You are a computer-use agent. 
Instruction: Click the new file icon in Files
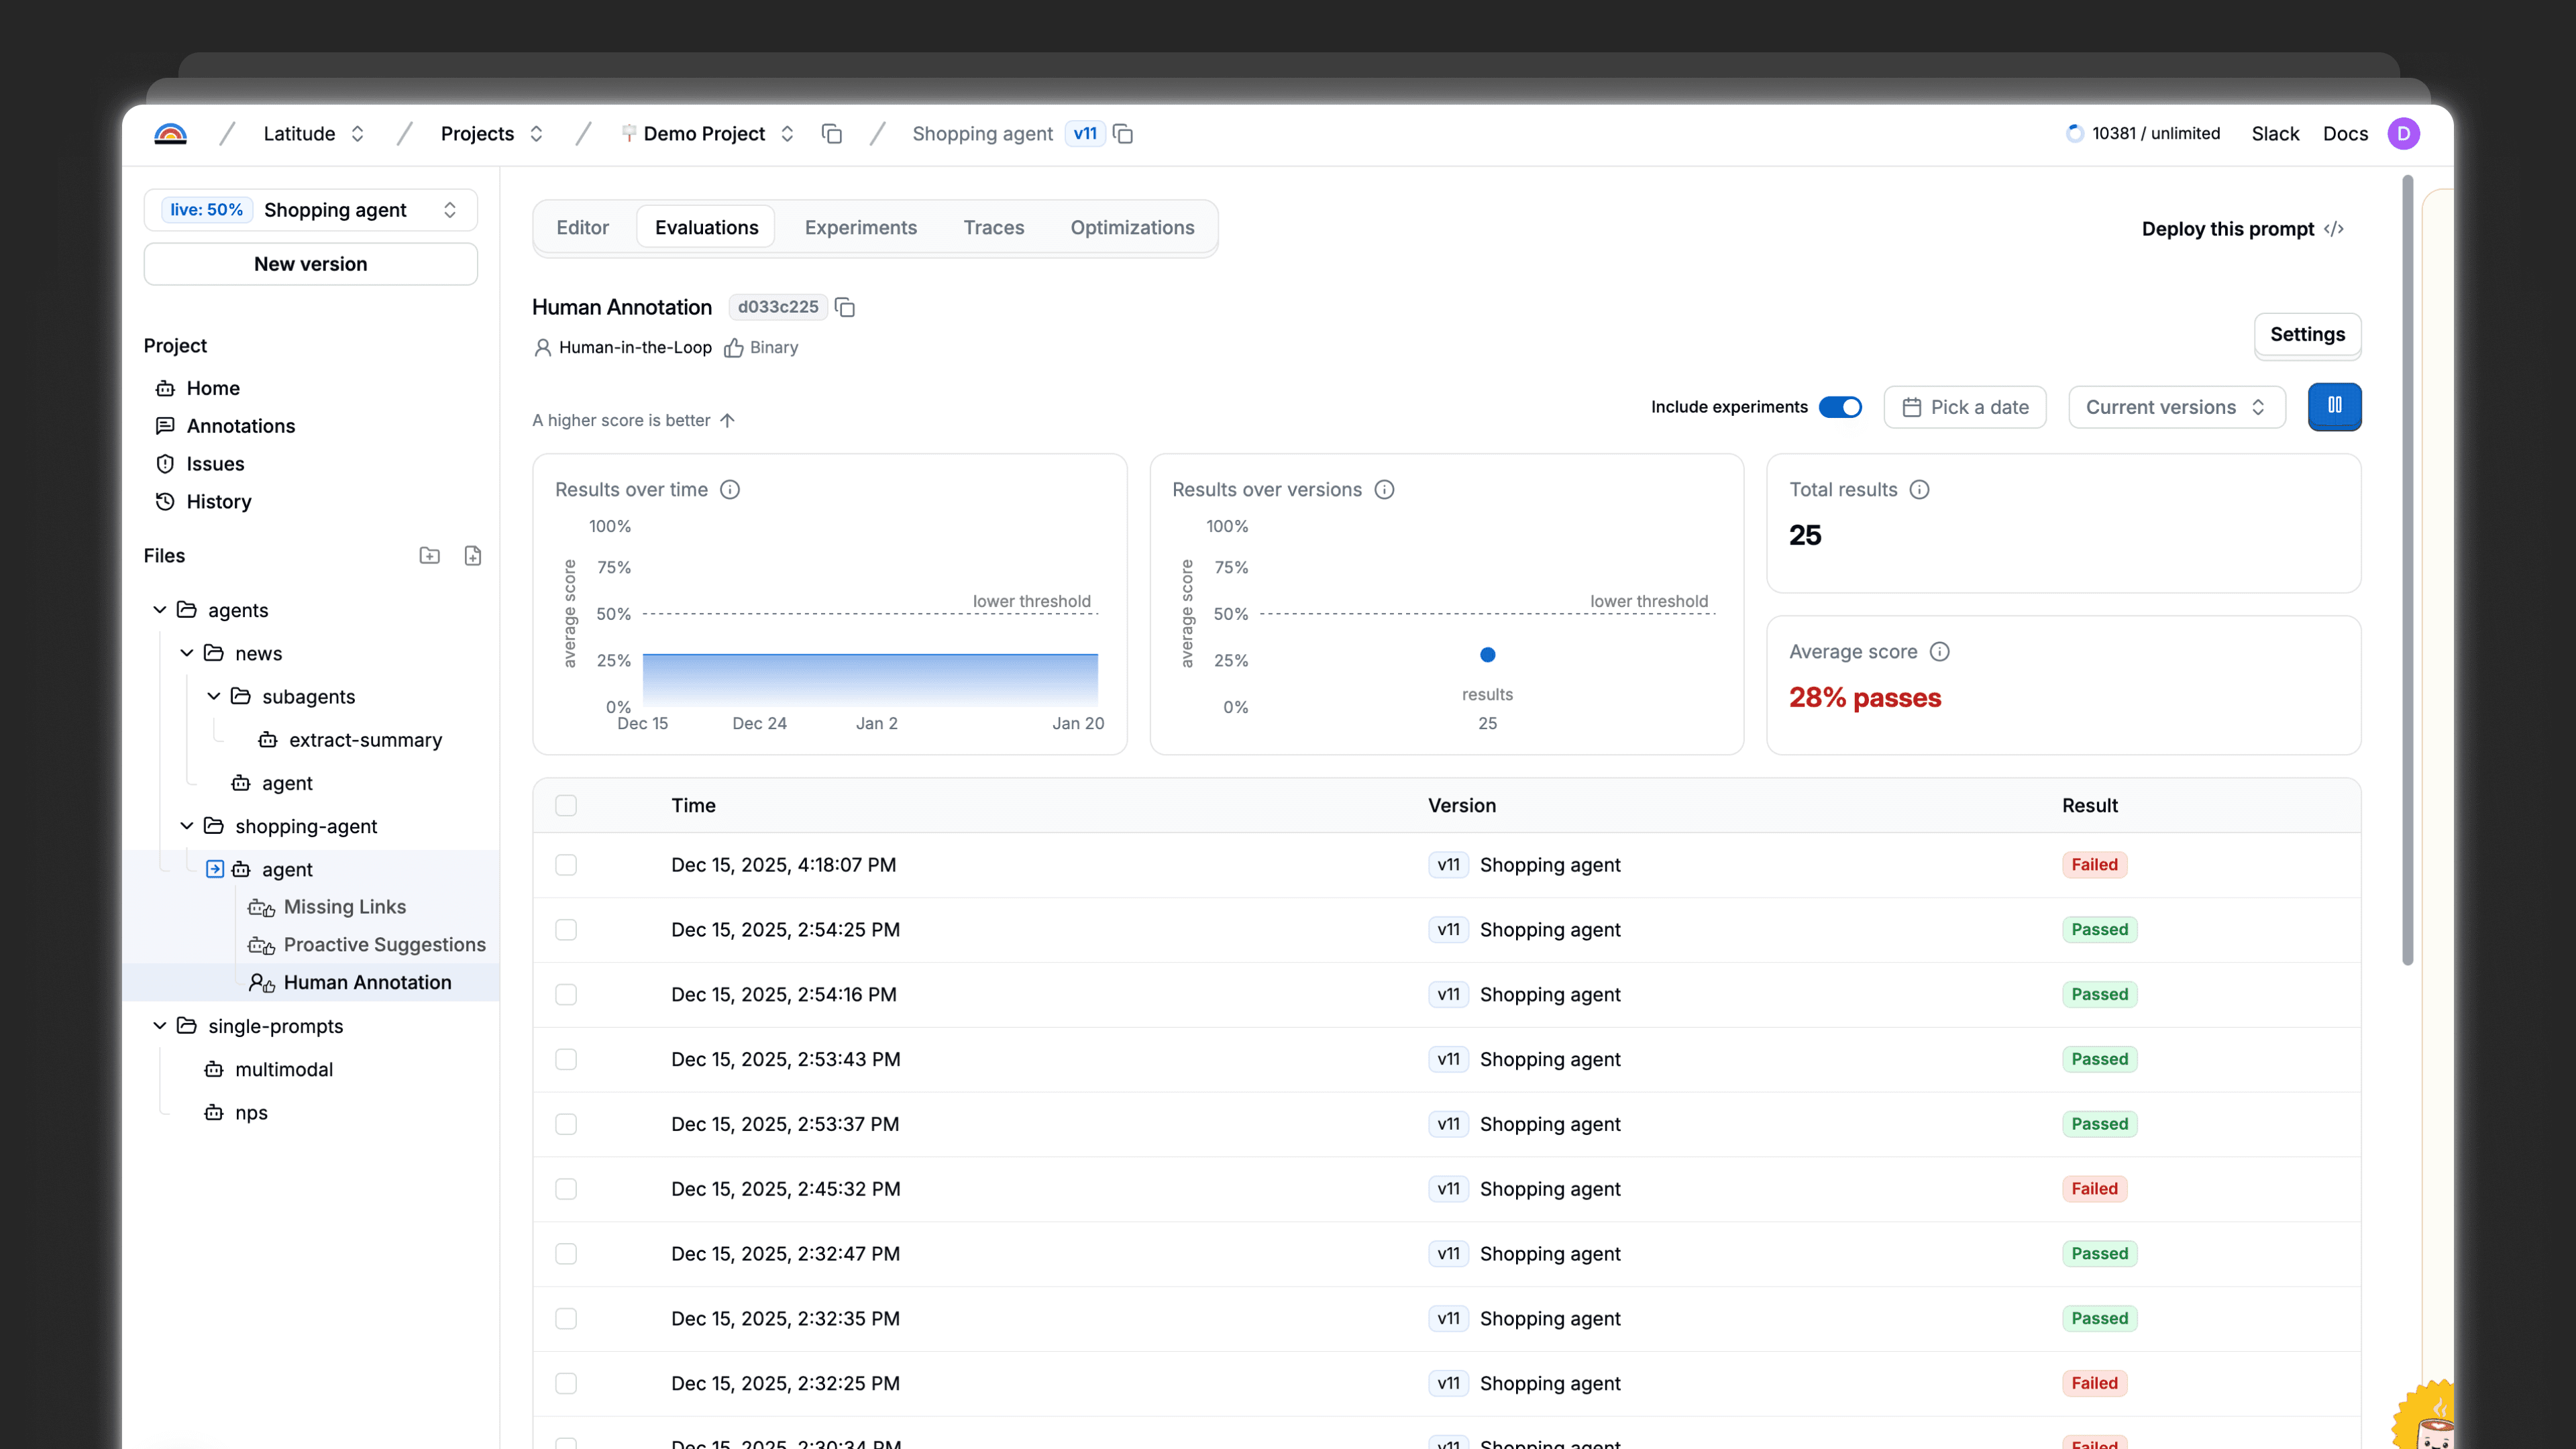click(x=473, y=556)
